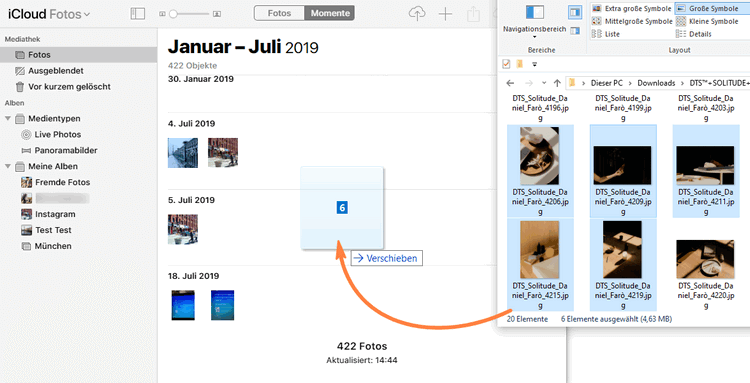Select file DTS_Solitude_Daniel_Farò_4219.jpg thumbnail
Viewport: 750px width, 383px height.
pyautogui.click(x=622, y=250)
